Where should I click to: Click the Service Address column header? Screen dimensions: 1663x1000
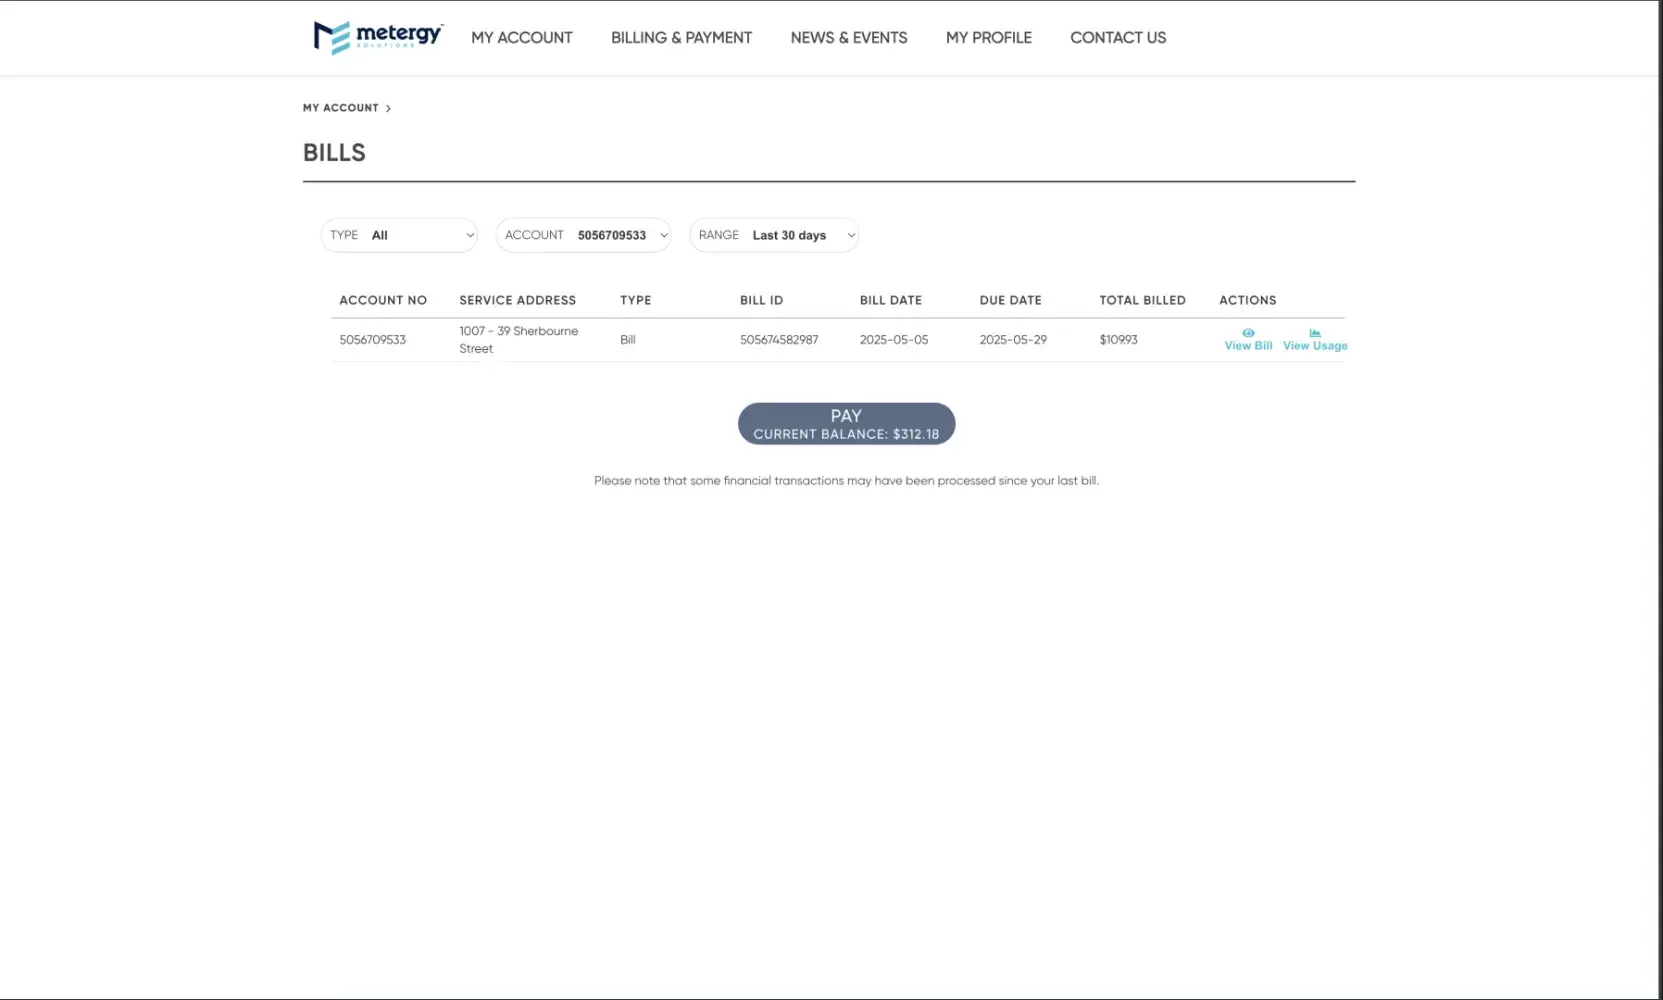[517, 300]
